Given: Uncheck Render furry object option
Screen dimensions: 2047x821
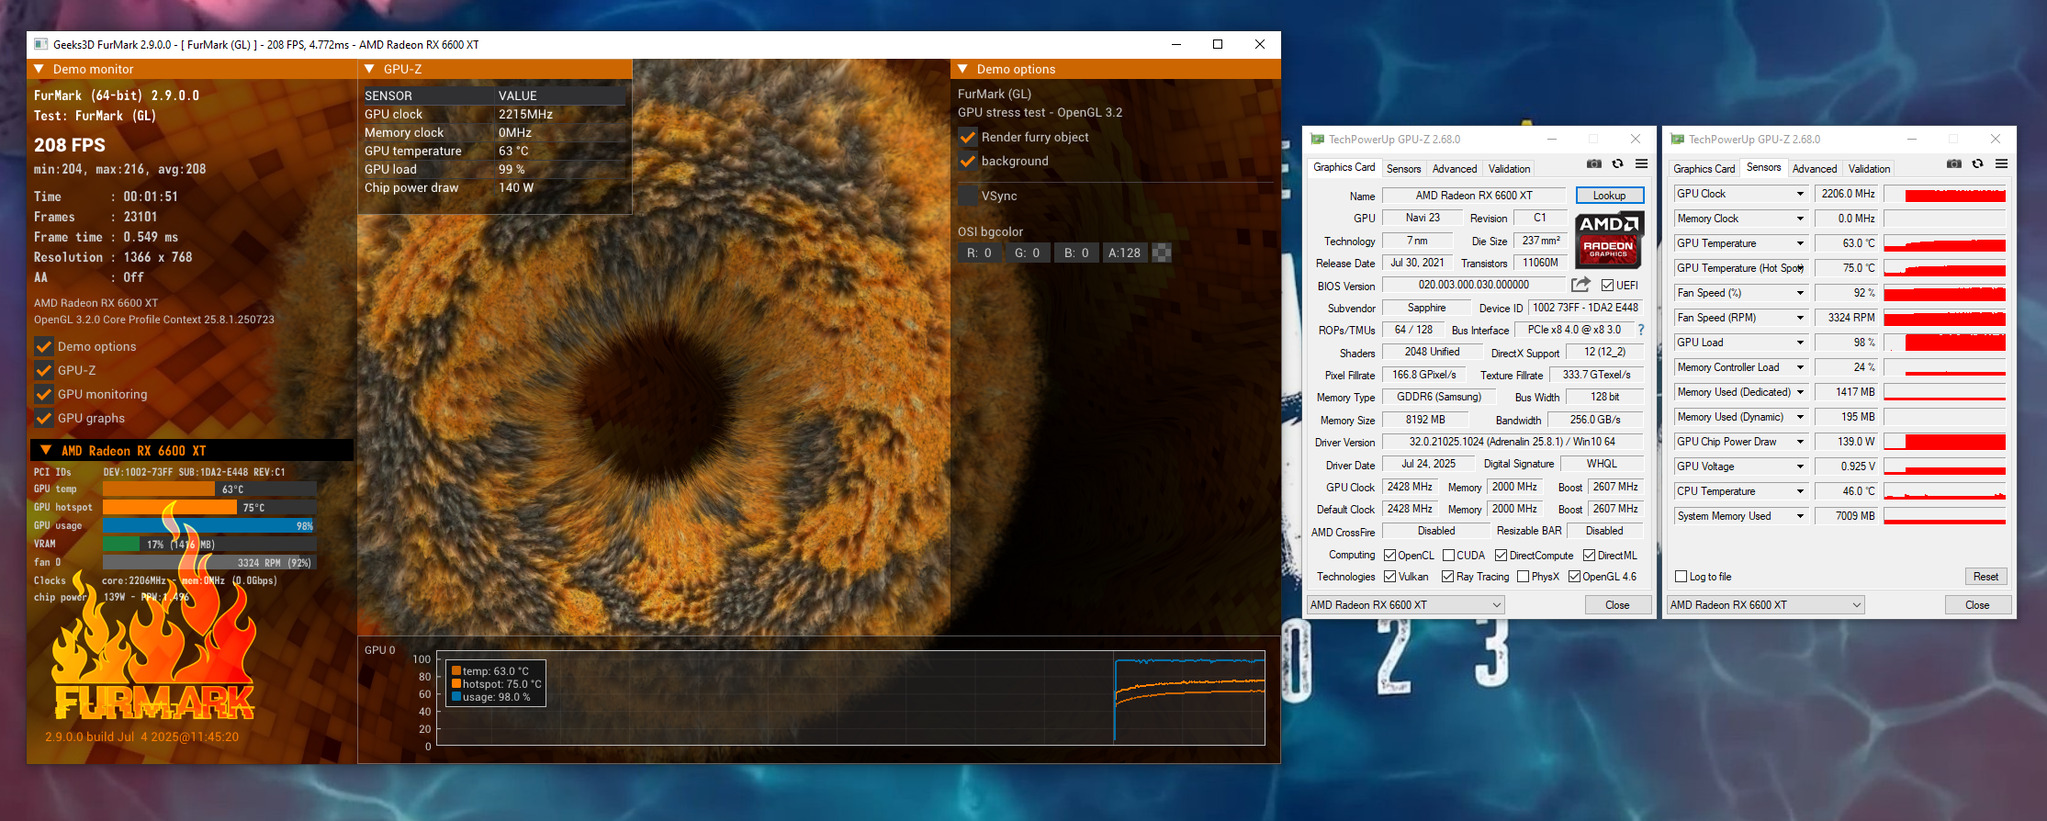Looking at the screenshot, I should [x=967, y=137].
